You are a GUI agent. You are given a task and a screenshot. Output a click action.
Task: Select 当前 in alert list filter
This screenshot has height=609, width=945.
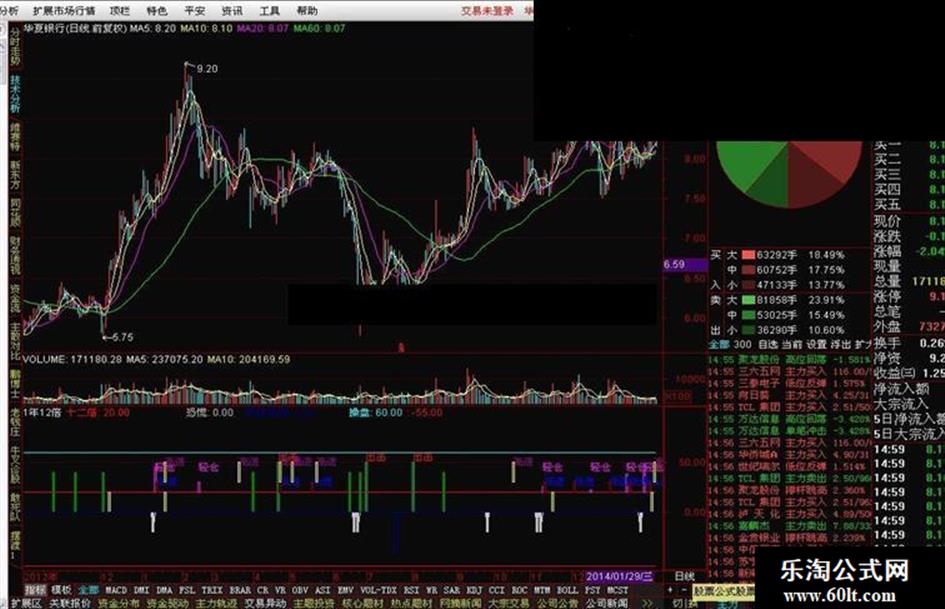coord(792,344)
